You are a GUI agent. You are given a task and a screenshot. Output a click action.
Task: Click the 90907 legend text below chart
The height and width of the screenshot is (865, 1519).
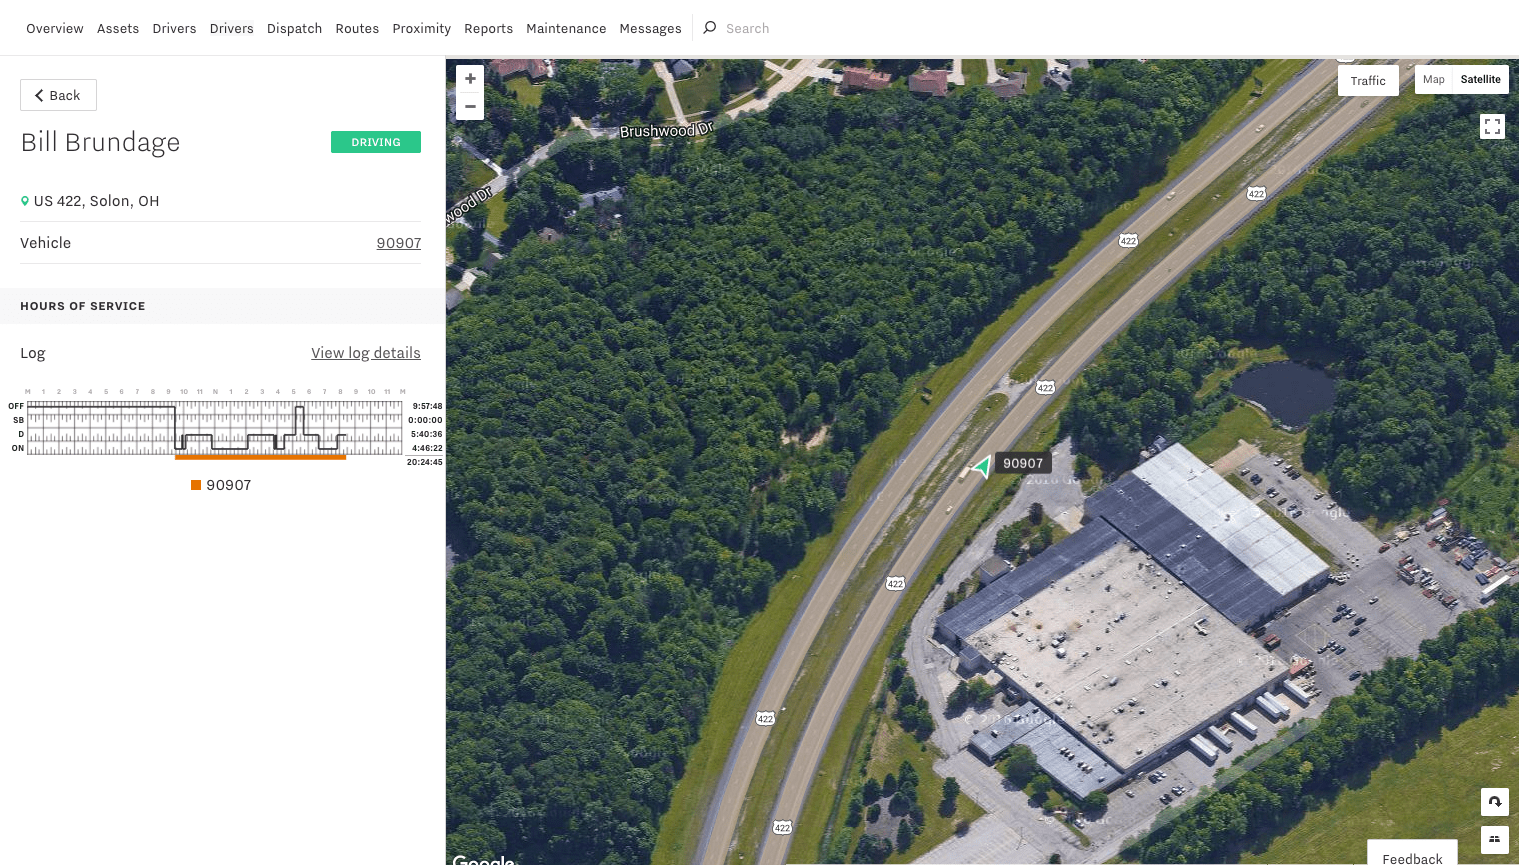coord(229,485)
